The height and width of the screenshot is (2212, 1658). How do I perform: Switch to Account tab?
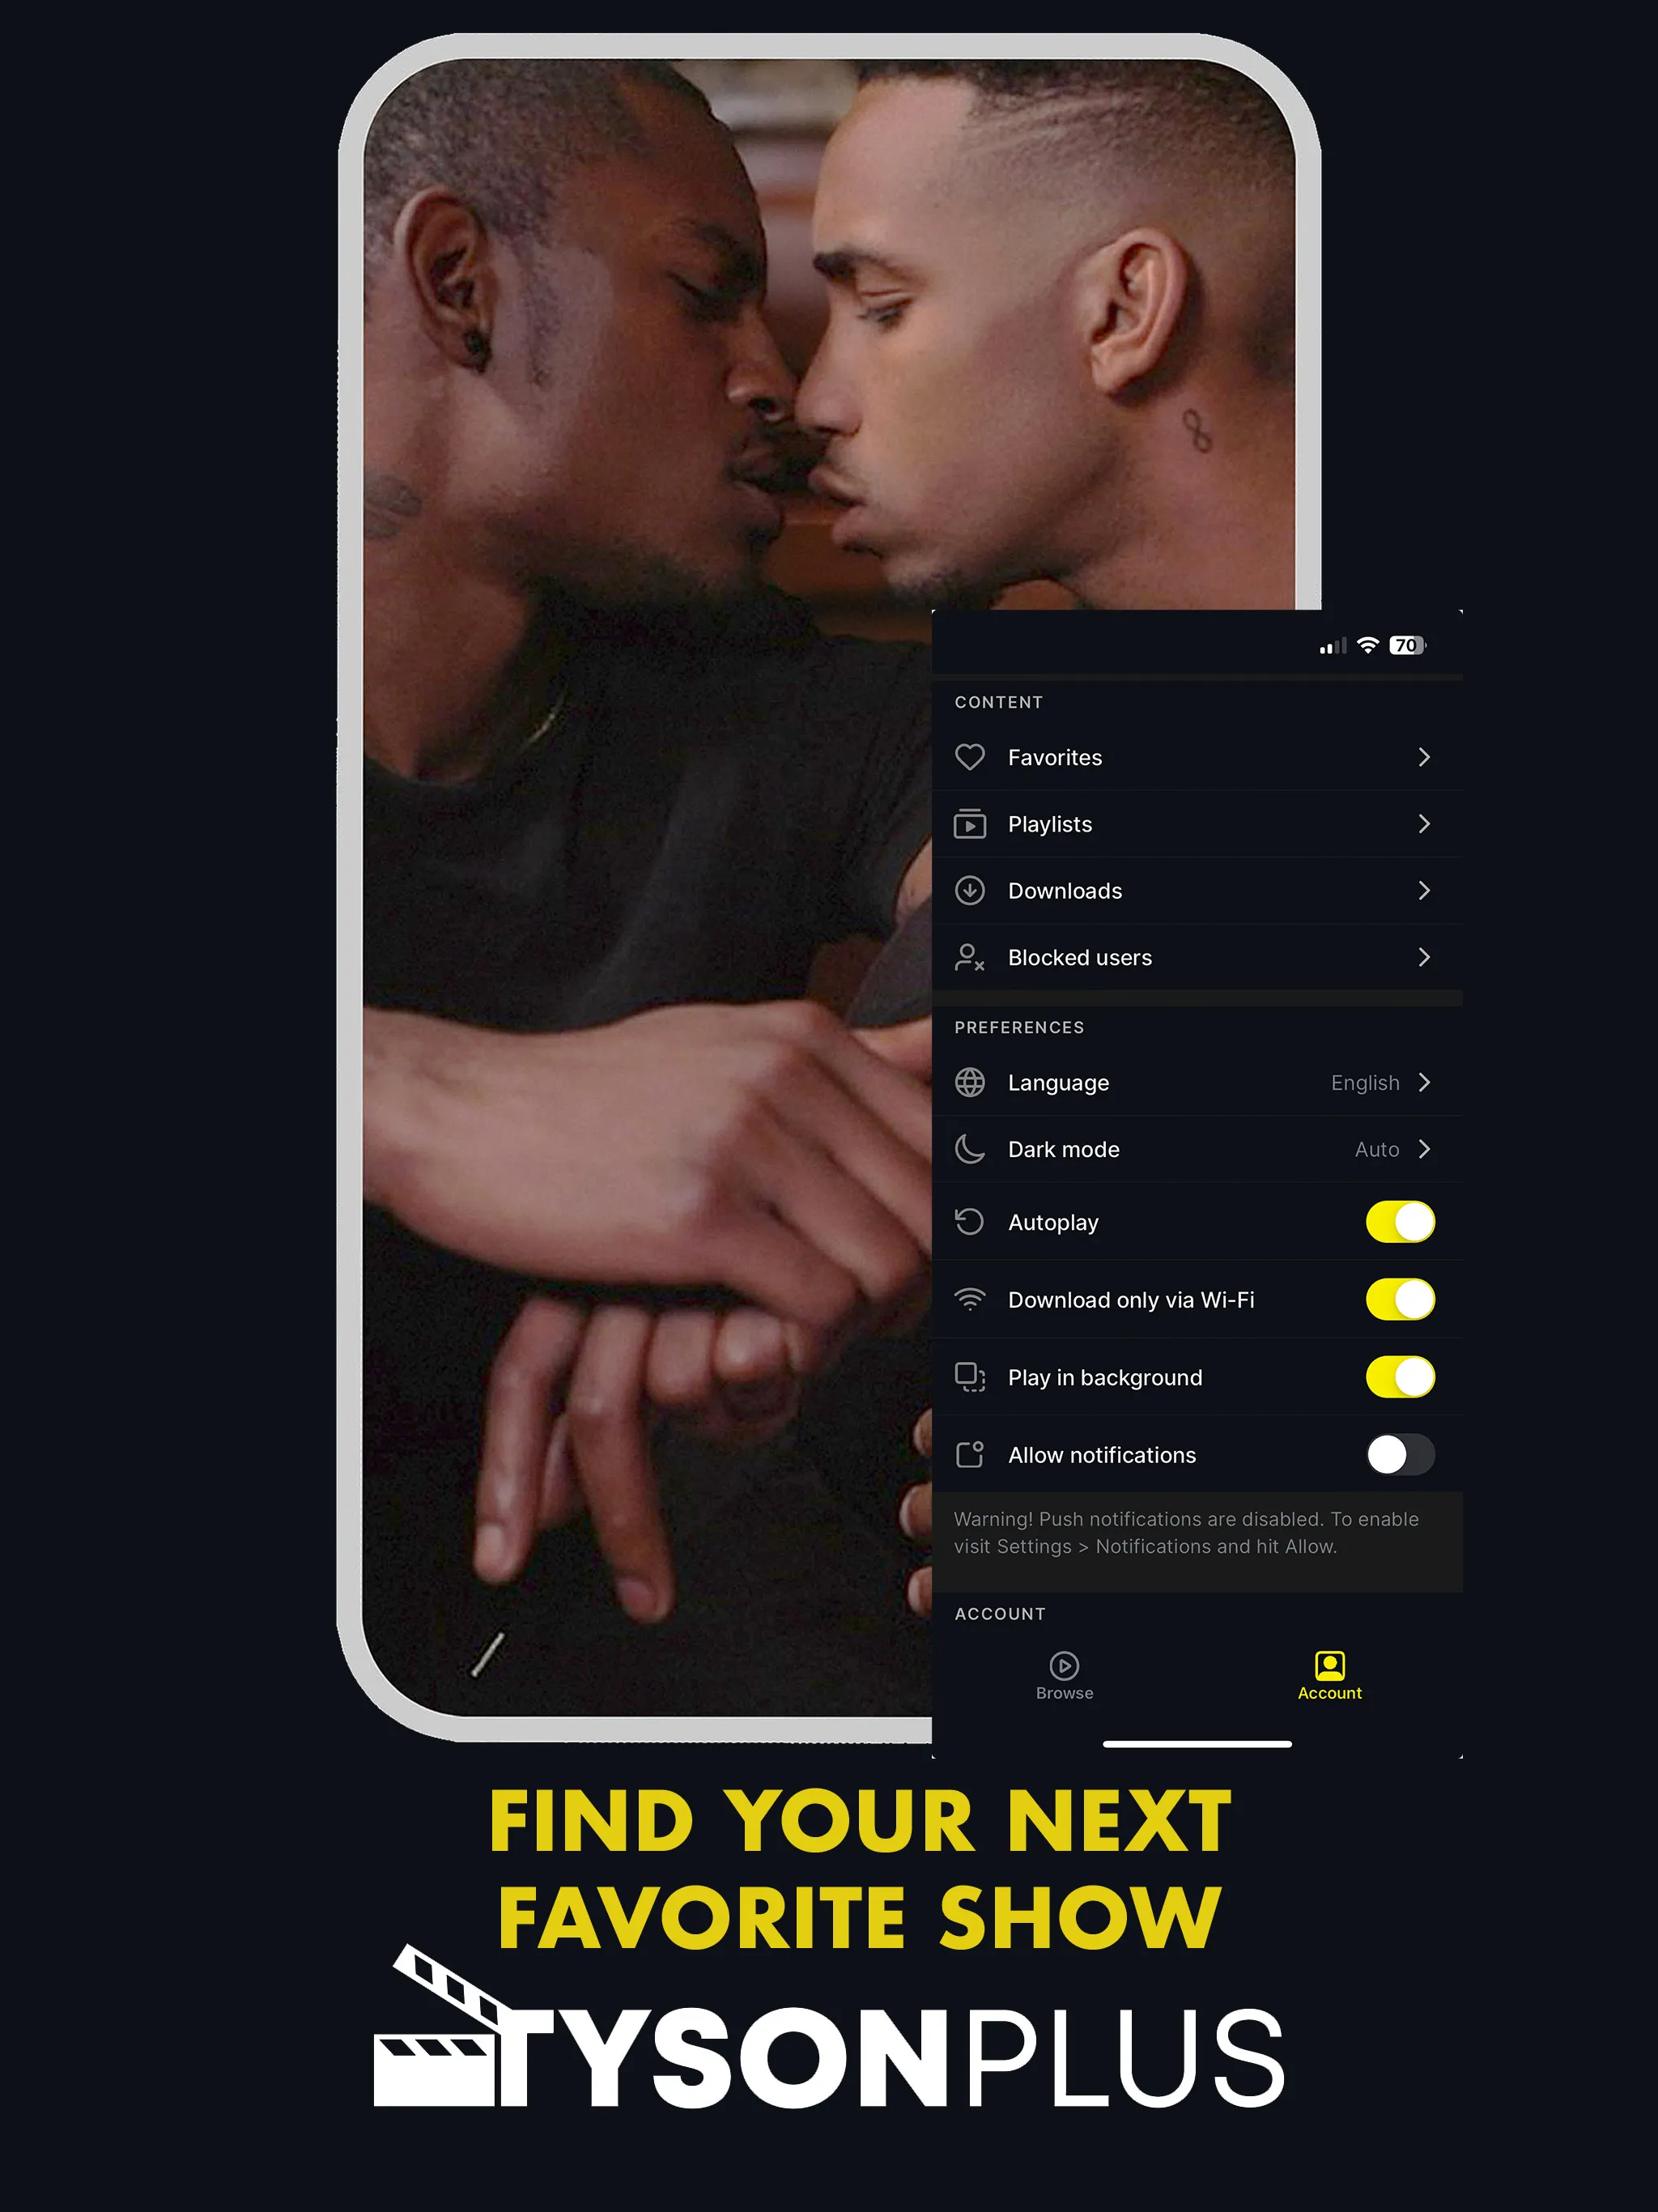point(1329,1675)
